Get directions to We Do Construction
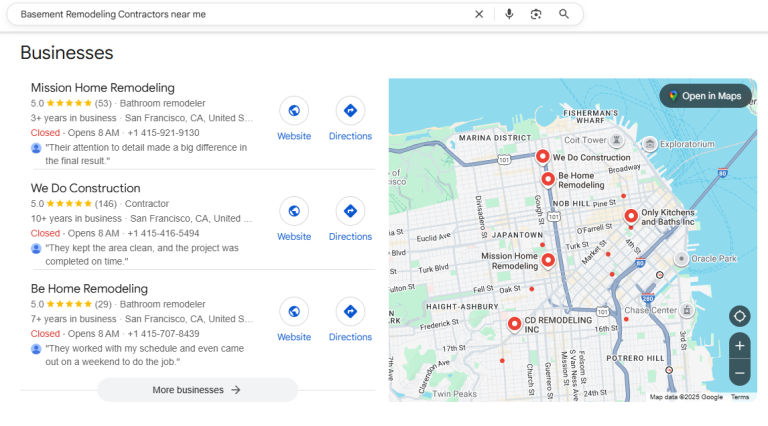 [350, 211]
